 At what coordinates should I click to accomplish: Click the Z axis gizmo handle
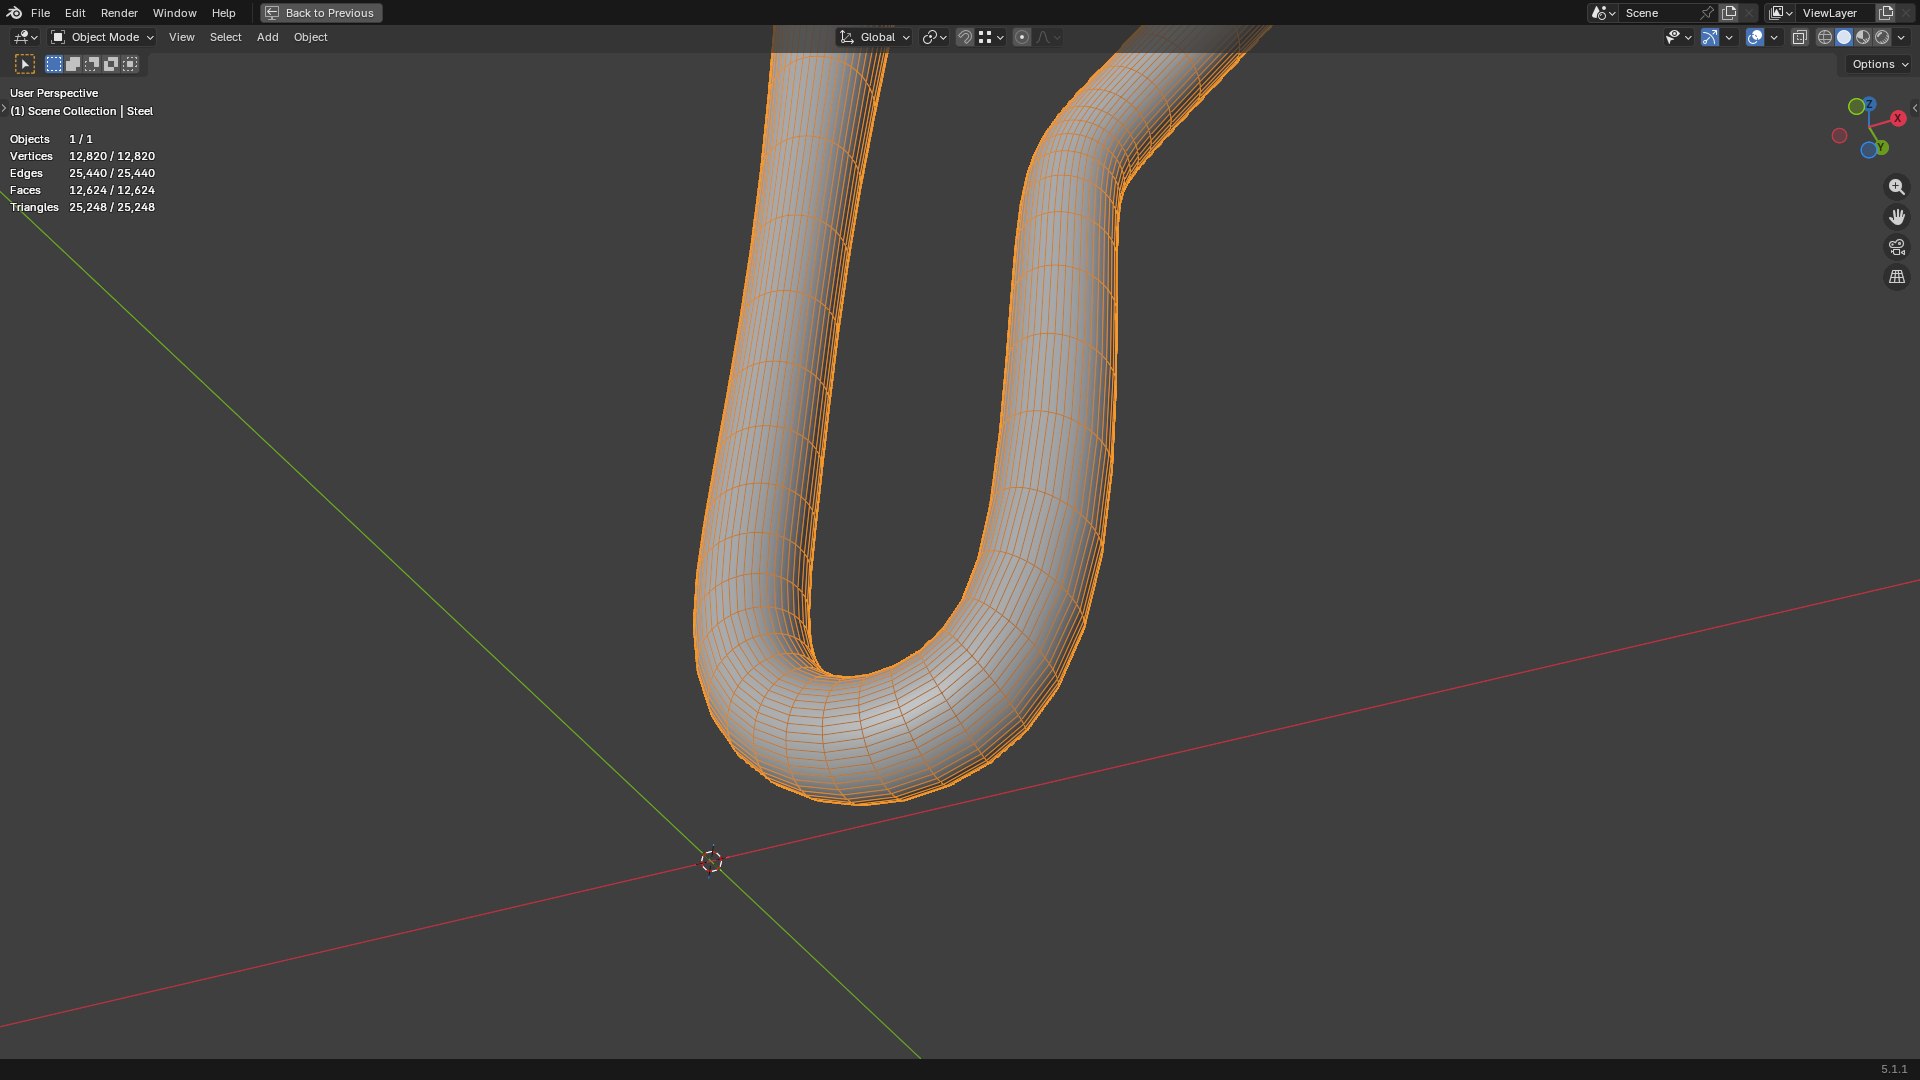tap(1869, 104)
